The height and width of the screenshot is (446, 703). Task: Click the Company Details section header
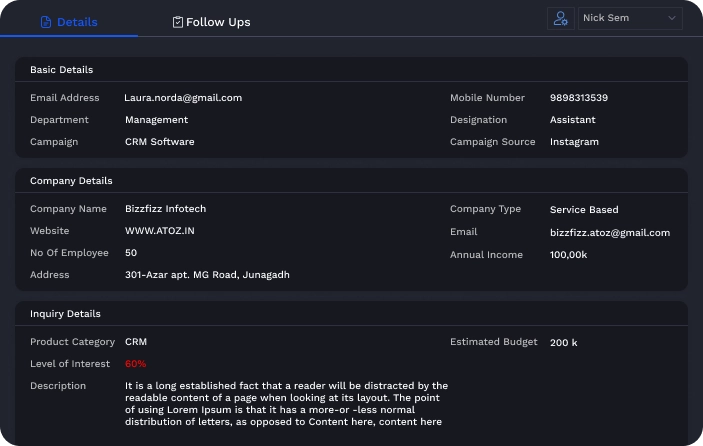click(x=71, y=181)
